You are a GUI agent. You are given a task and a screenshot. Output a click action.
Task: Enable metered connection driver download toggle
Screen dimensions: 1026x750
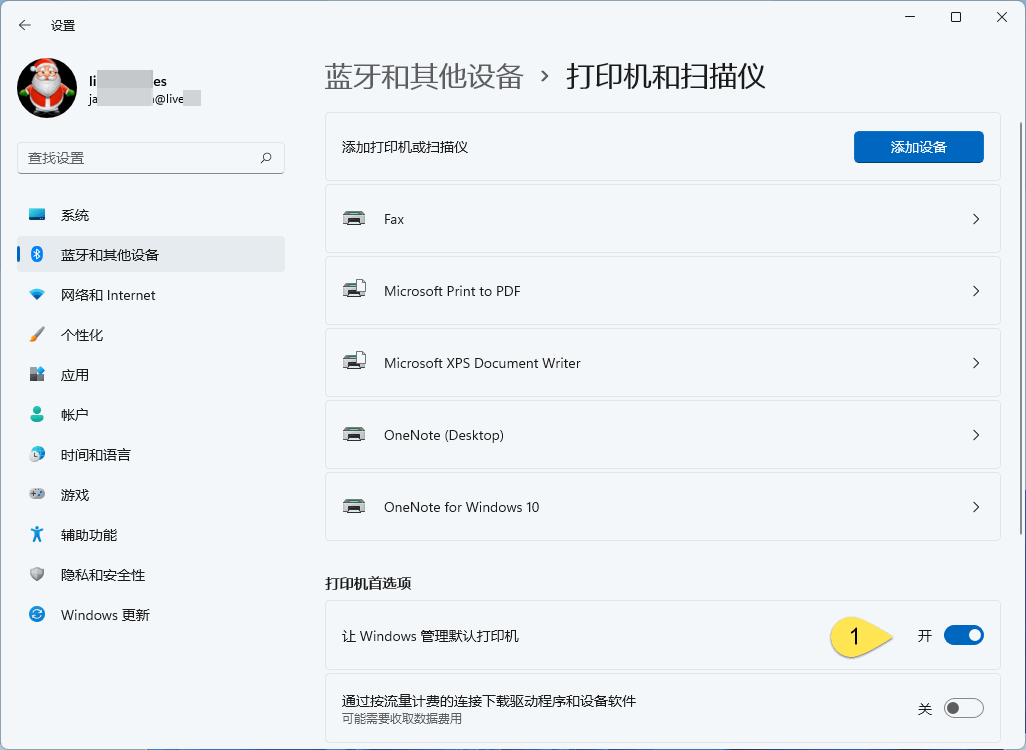coord(963,708)
